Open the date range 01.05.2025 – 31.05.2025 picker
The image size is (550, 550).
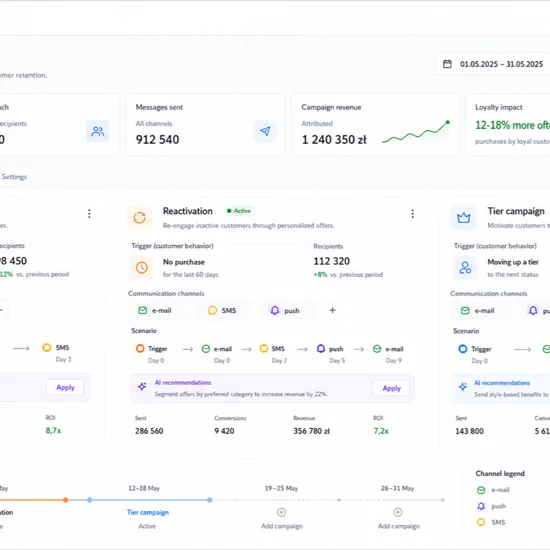point(492,64)
